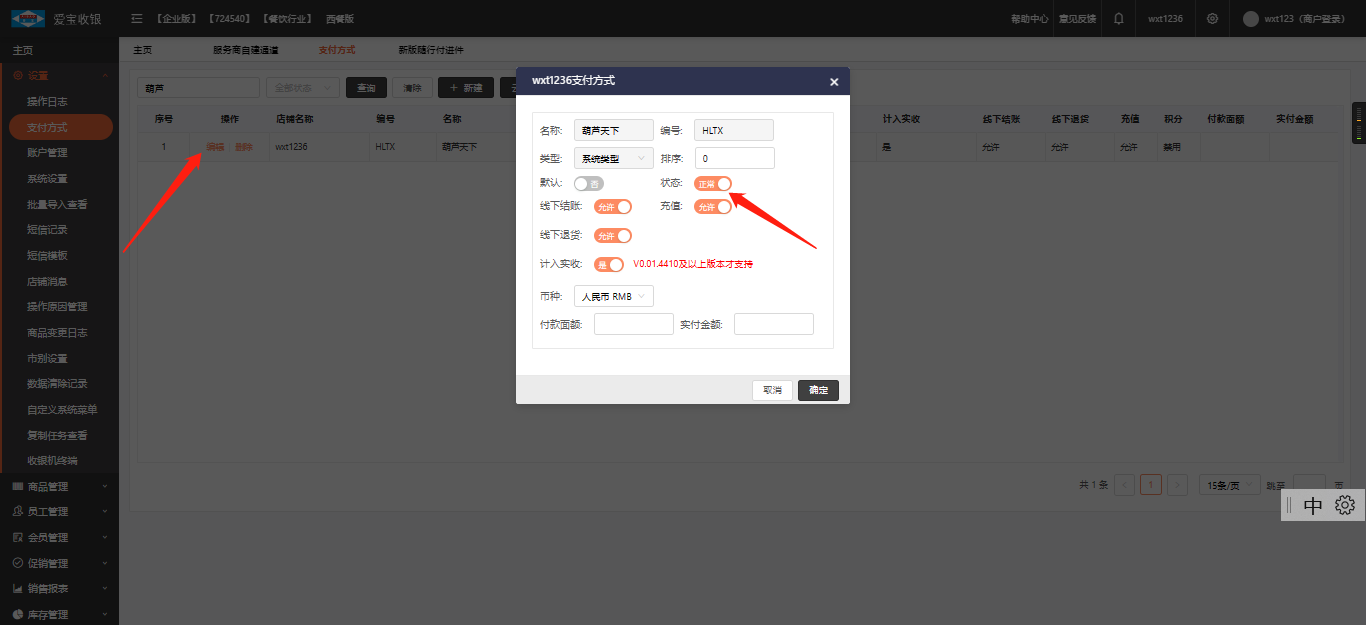Close the wxt1236支付方式 dialog with X
Viewport: 1366px width, 625px height.
click(834, 82)
